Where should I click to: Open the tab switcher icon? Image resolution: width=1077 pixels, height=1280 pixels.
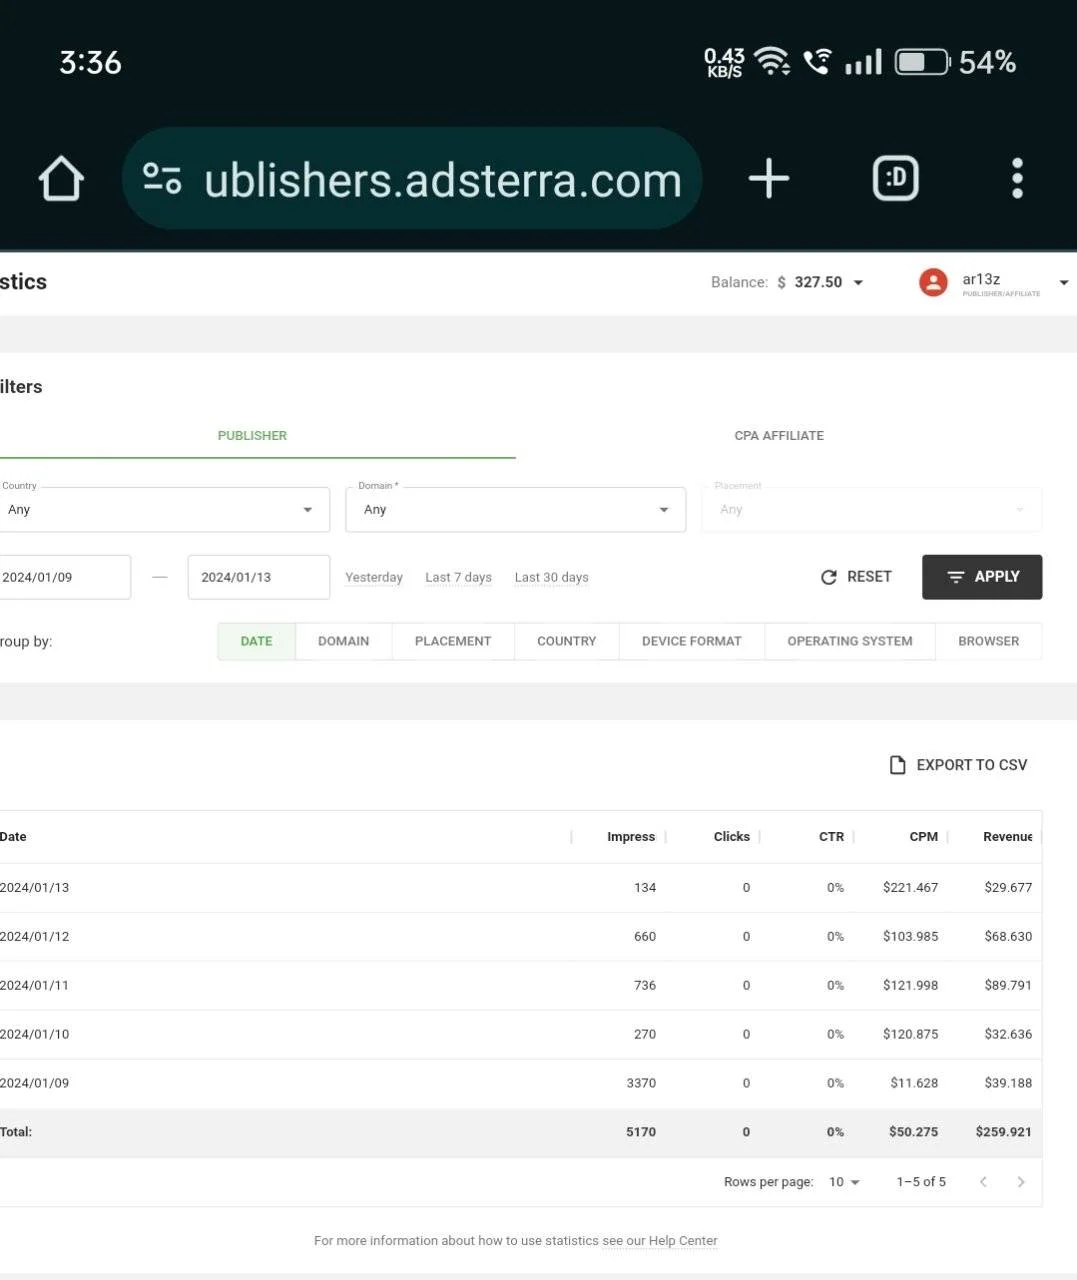[895, 179]
